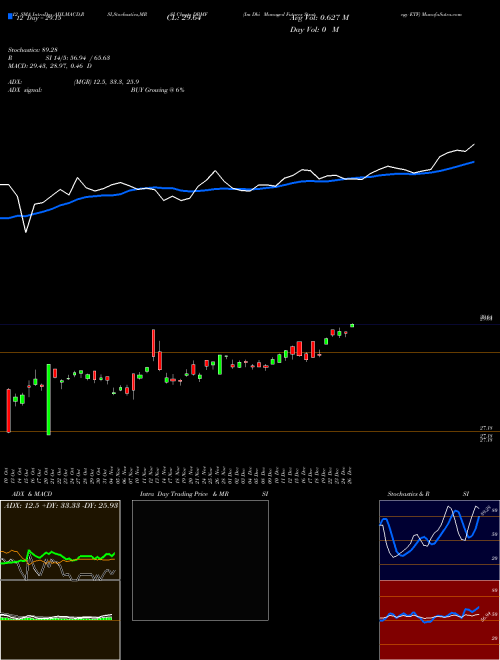Click the white price line's final peak
The width and height of the screenshot is (500, 660).
[x=474, y=144]
